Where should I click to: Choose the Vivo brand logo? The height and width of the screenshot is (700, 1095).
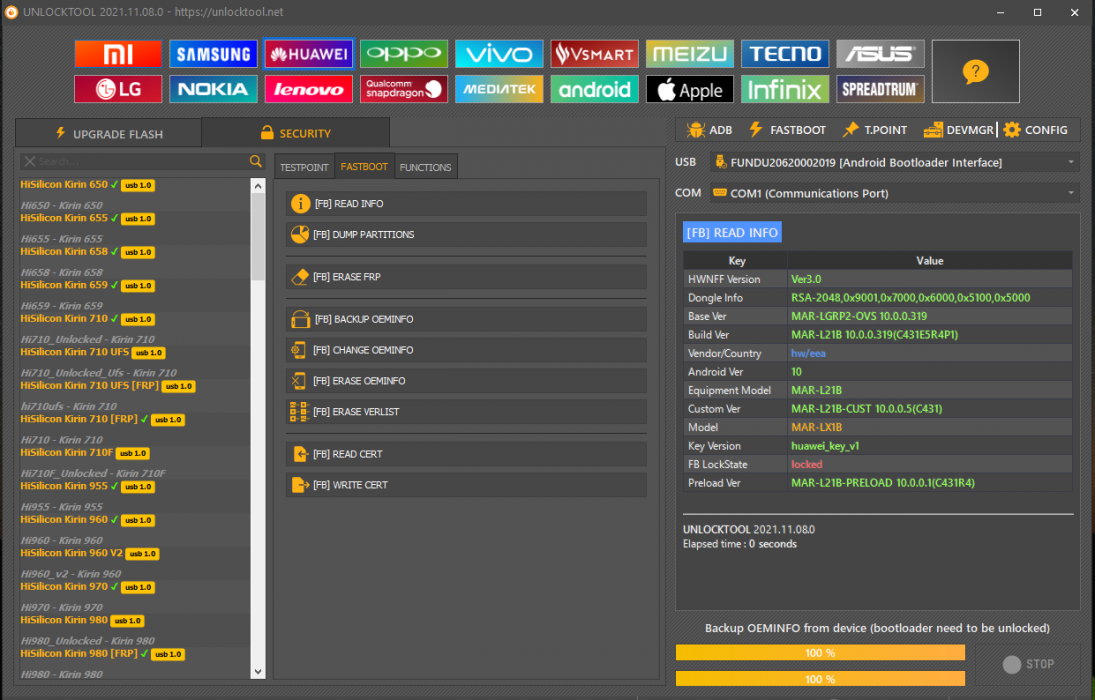[499, 54]
